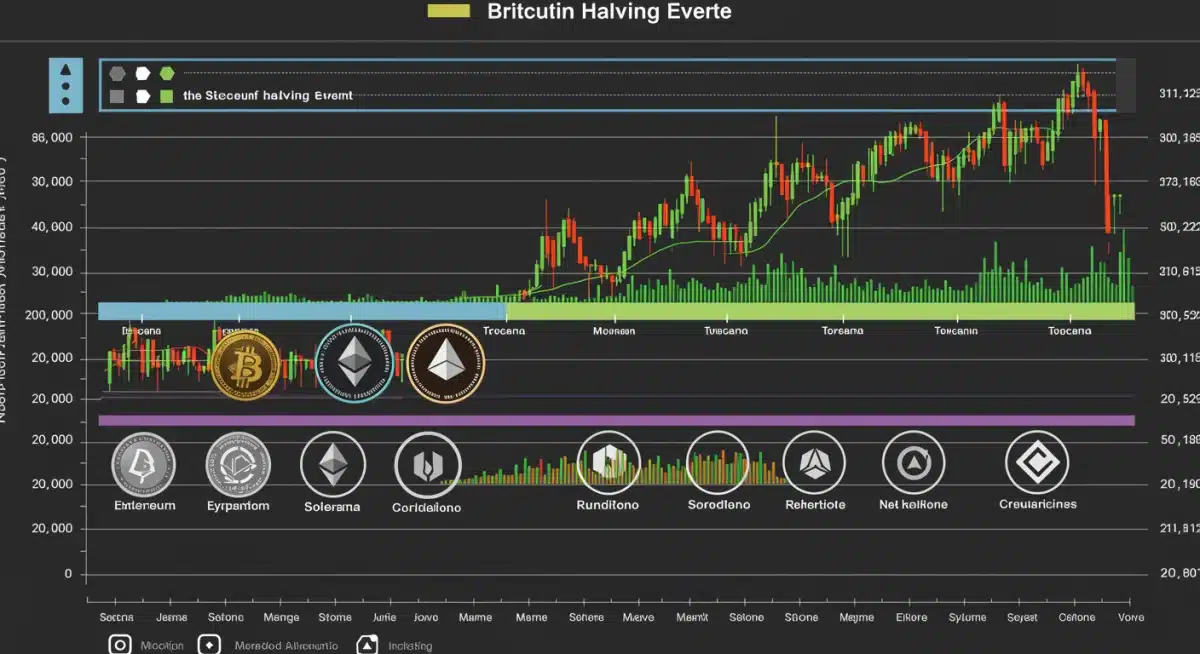Screen dimensions: 1200x654
Task: Select the Creularicines diamond icon
Action: (1036, 462)
